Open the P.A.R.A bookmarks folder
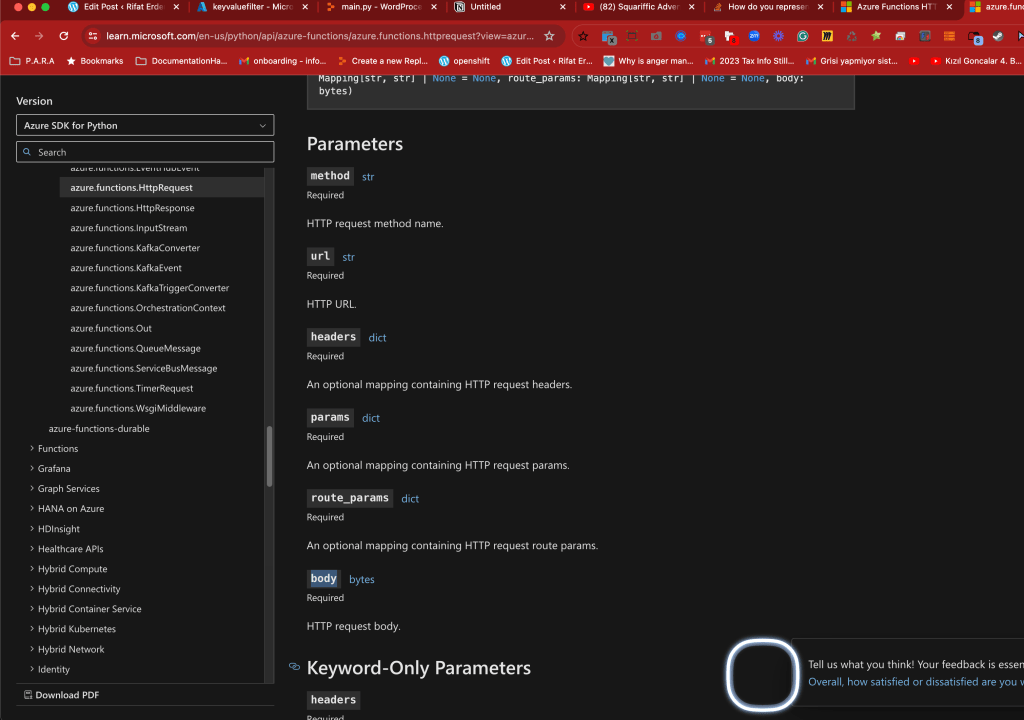The width and height of the screenshot is (1024, 720). [x=32, y=61]
